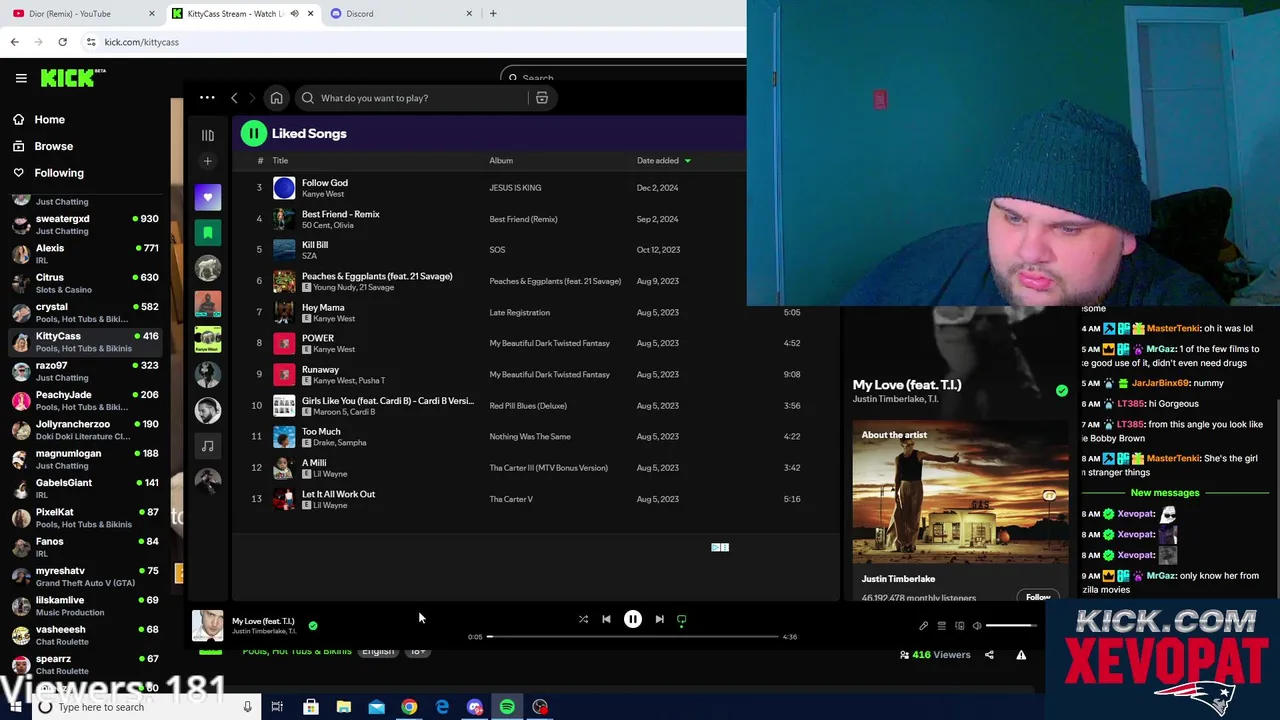Open a new browser tab
The image size is (1280, 720).
pyautogui.click(x=493, y=13)
